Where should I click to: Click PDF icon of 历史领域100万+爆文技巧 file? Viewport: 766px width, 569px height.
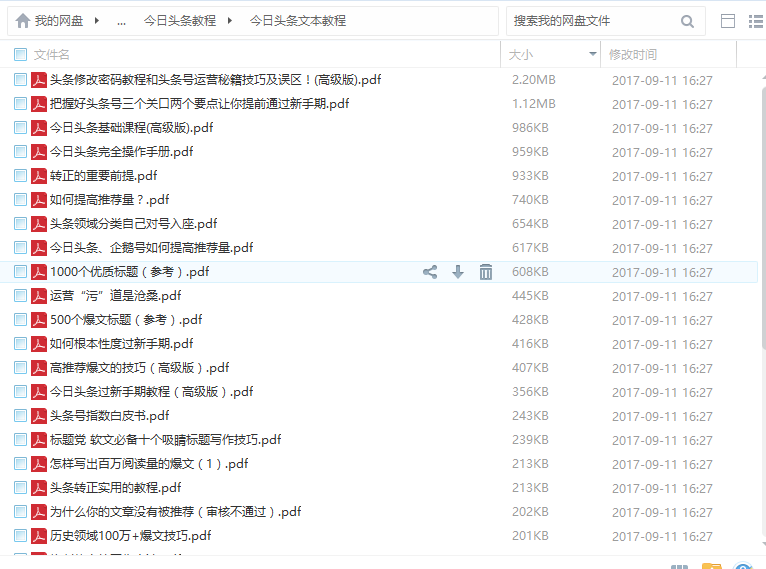click(39, 536)
